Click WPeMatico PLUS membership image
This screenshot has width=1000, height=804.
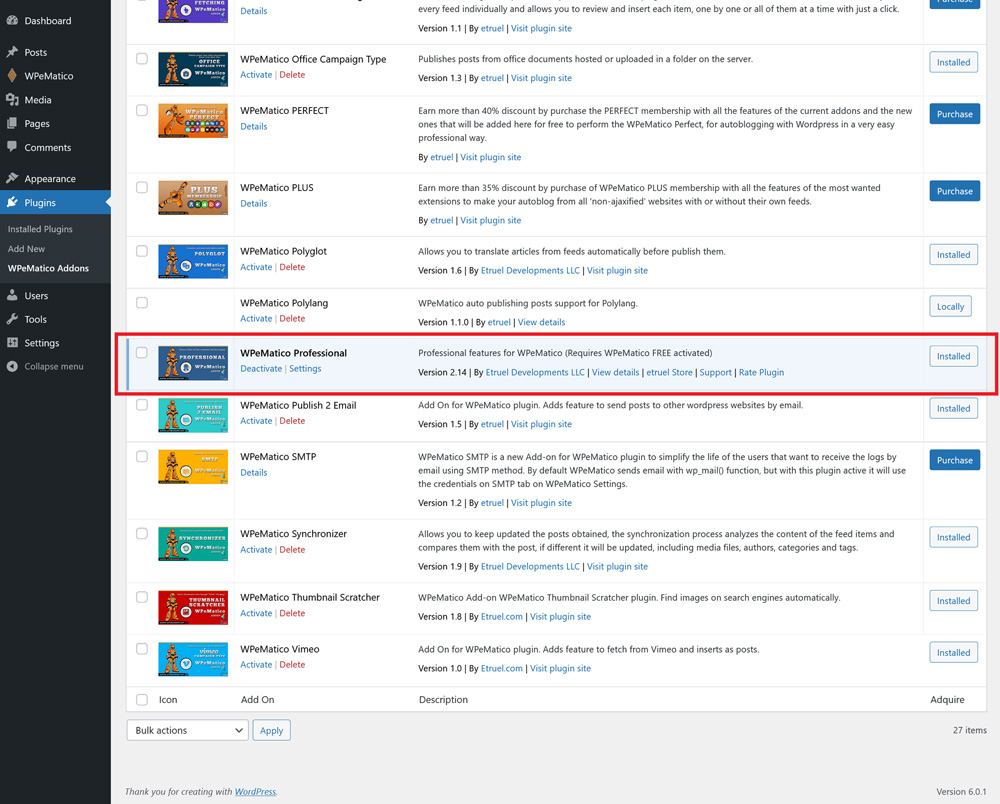tap(193, 198)
